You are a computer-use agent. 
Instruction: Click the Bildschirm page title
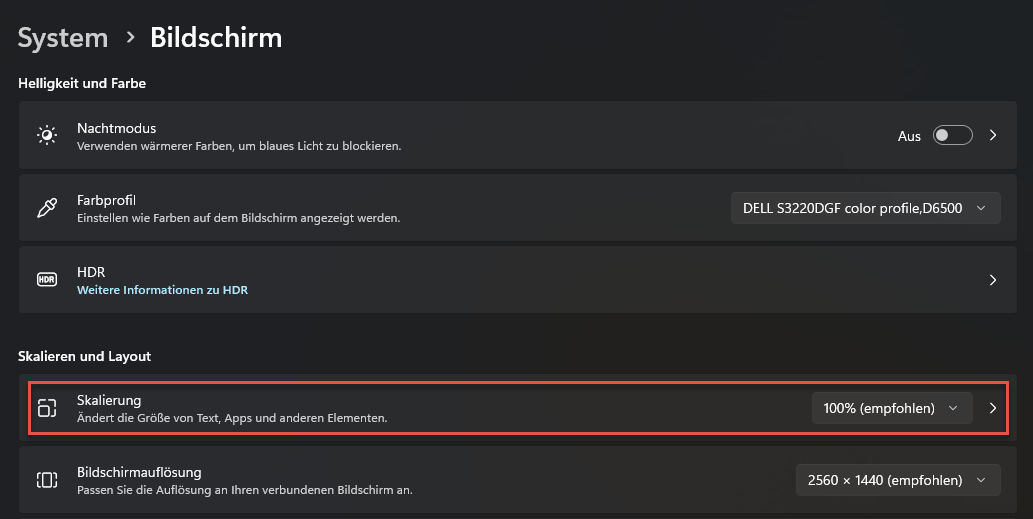[216, 38]
